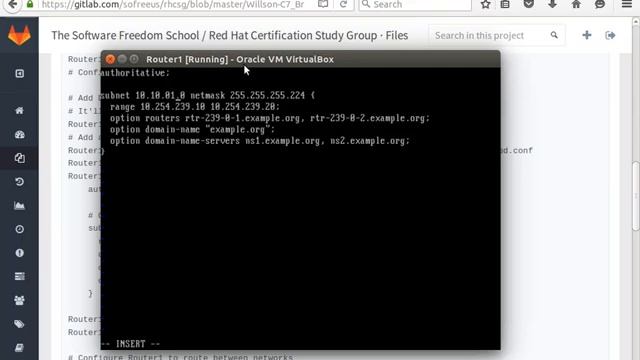Click the gitlab.com URL address field
The width and height of the screenshot is (640, 360).
pos(173,4)
